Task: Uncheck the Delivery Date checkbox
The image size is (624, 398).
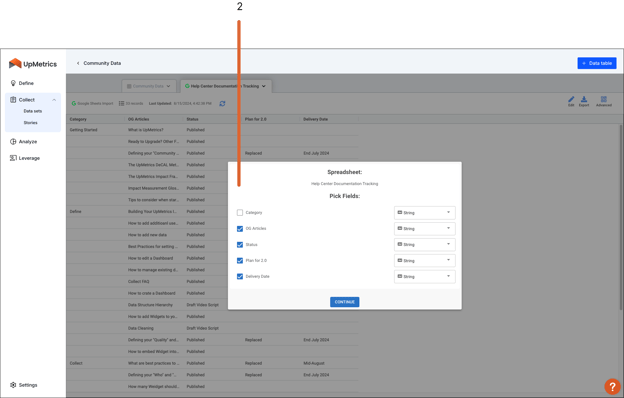Action: [240, 276]
